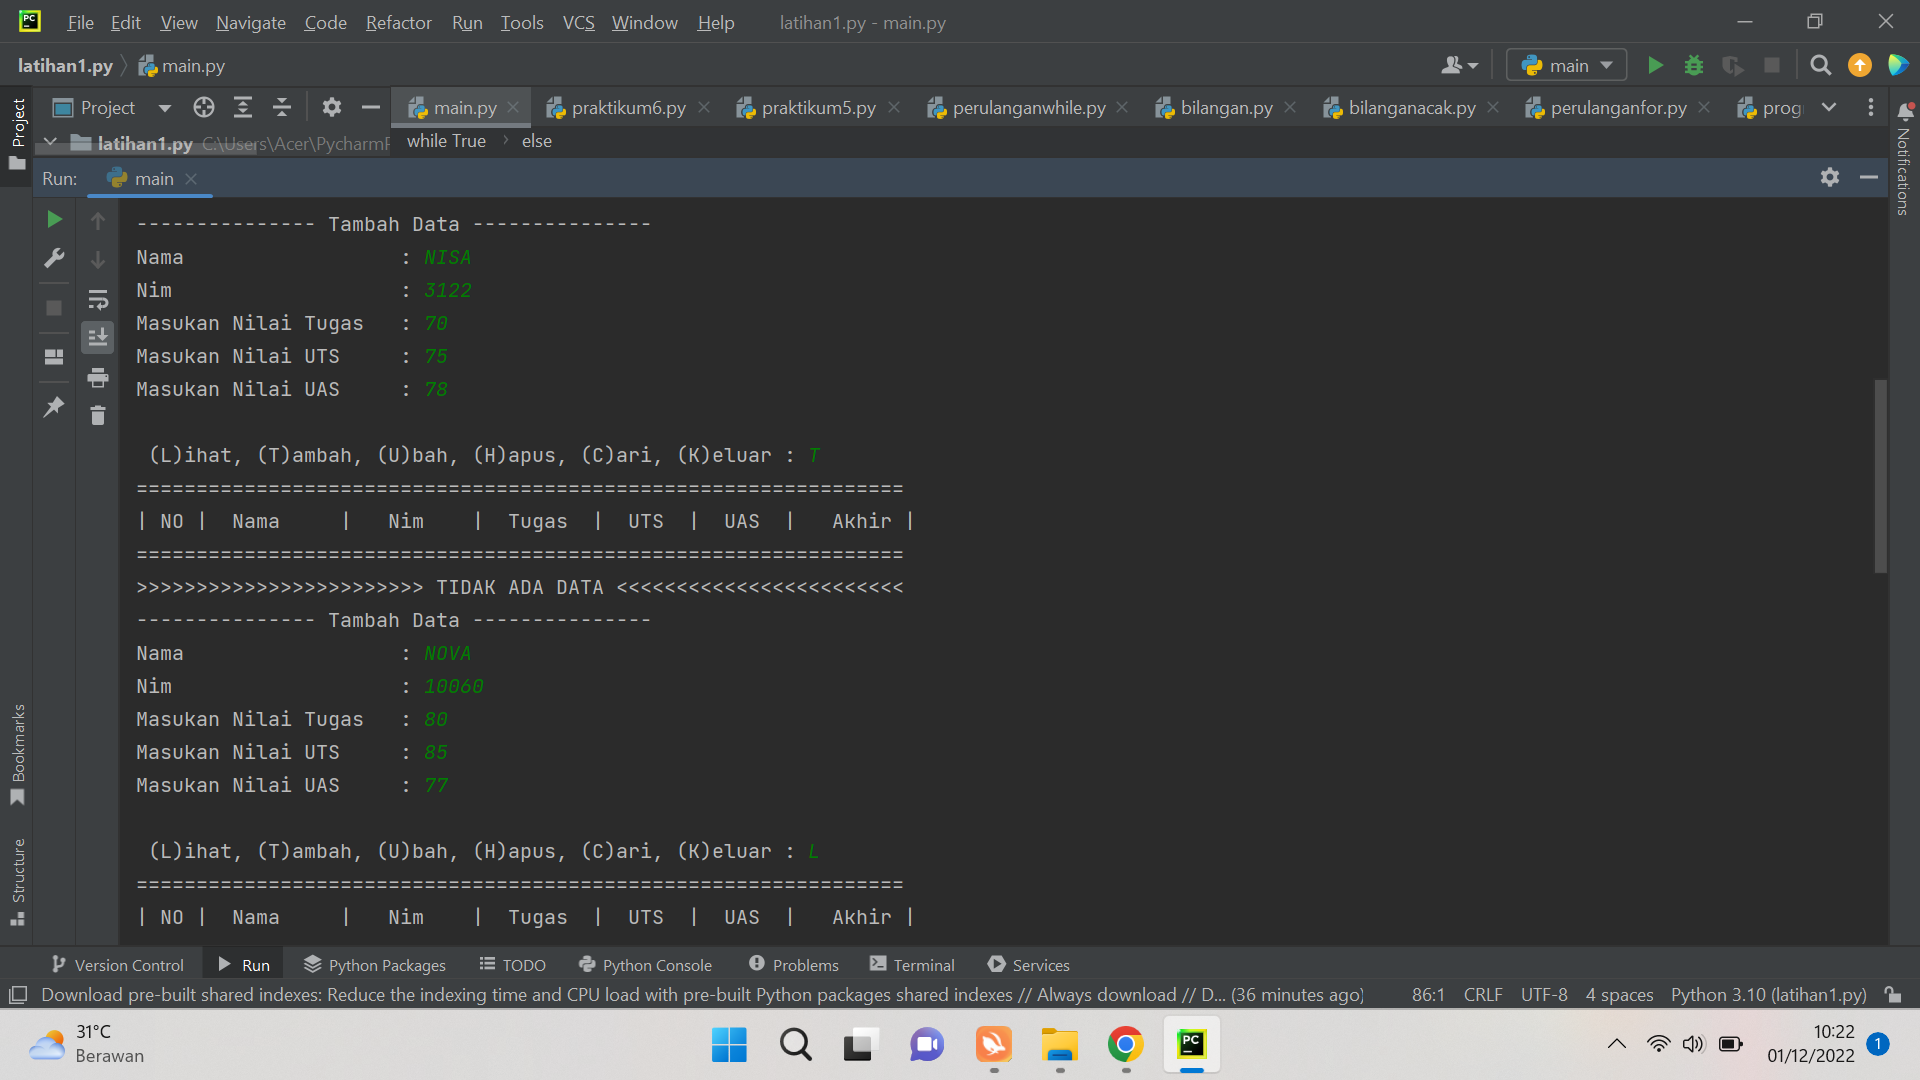The image size is (1920, 1080).
Task: Open the Refactor menu
Action: click(x=398, y=22)
